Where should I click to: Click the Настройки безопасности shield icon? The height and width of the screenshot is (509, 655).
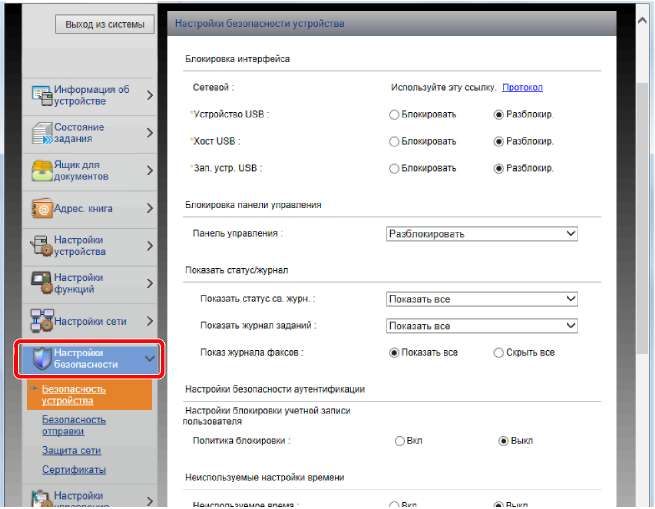tap(41, 359)
